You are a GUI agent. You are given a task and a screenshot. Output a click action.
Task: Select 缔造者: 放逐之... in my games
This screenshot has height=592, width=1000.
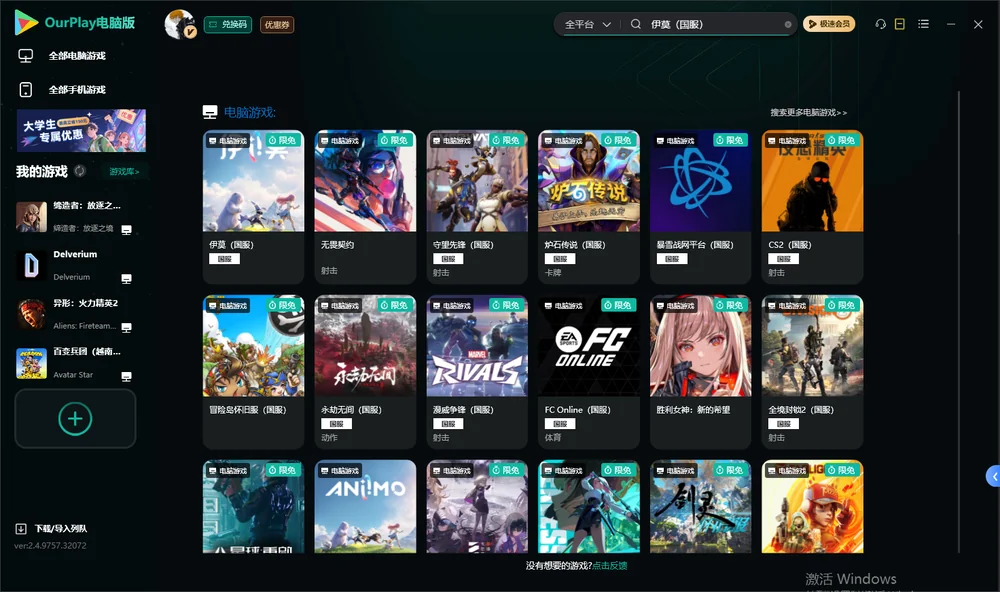click(75, 217)
